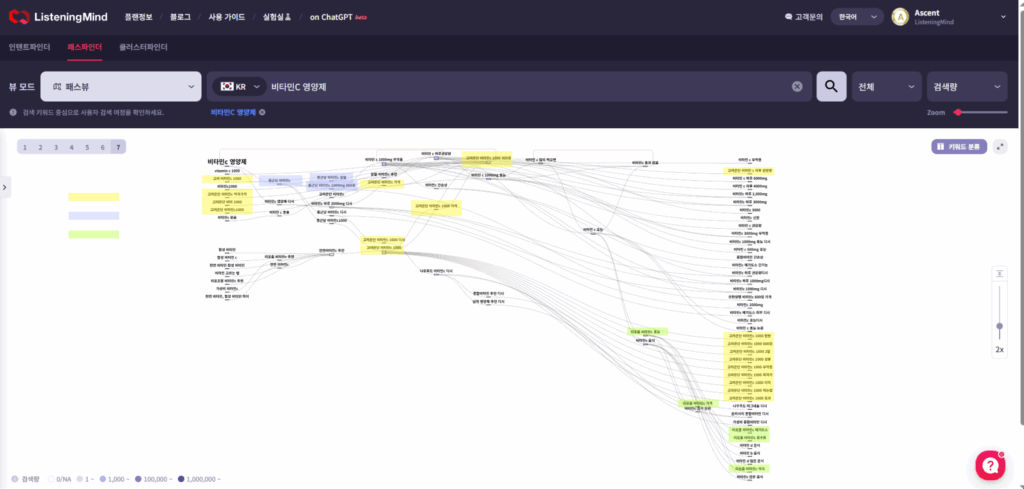Screen dimensions: 1024x489
Task: Select depth step 3
Action: [56, 147]
